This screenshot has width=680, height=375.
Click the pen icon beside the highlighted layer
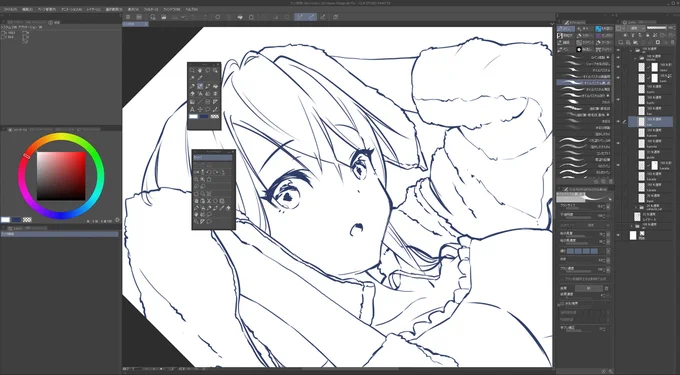pyautogui.click(x=624, y=121)
